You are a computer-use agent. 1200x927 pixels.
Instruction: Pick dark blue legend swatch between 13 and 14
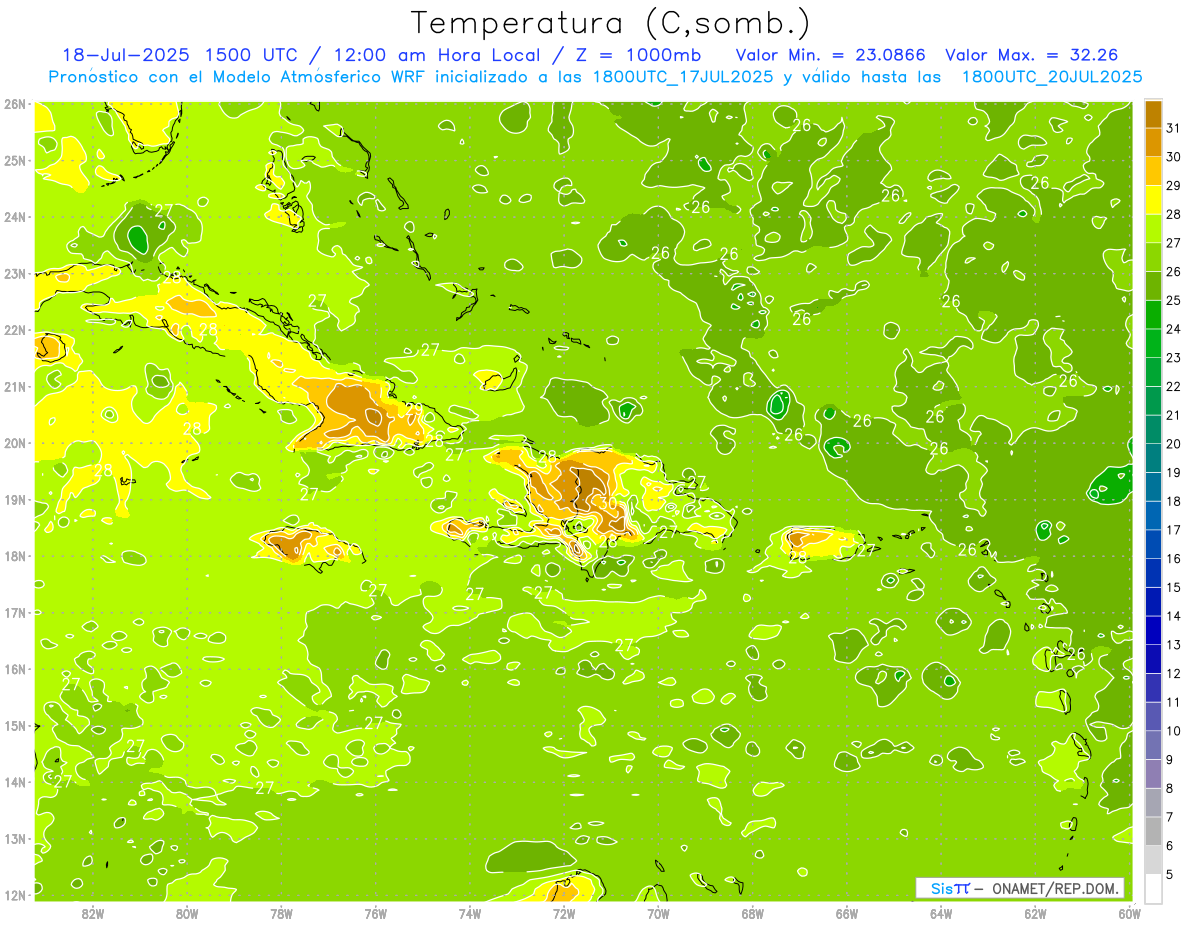point(1153,630)
